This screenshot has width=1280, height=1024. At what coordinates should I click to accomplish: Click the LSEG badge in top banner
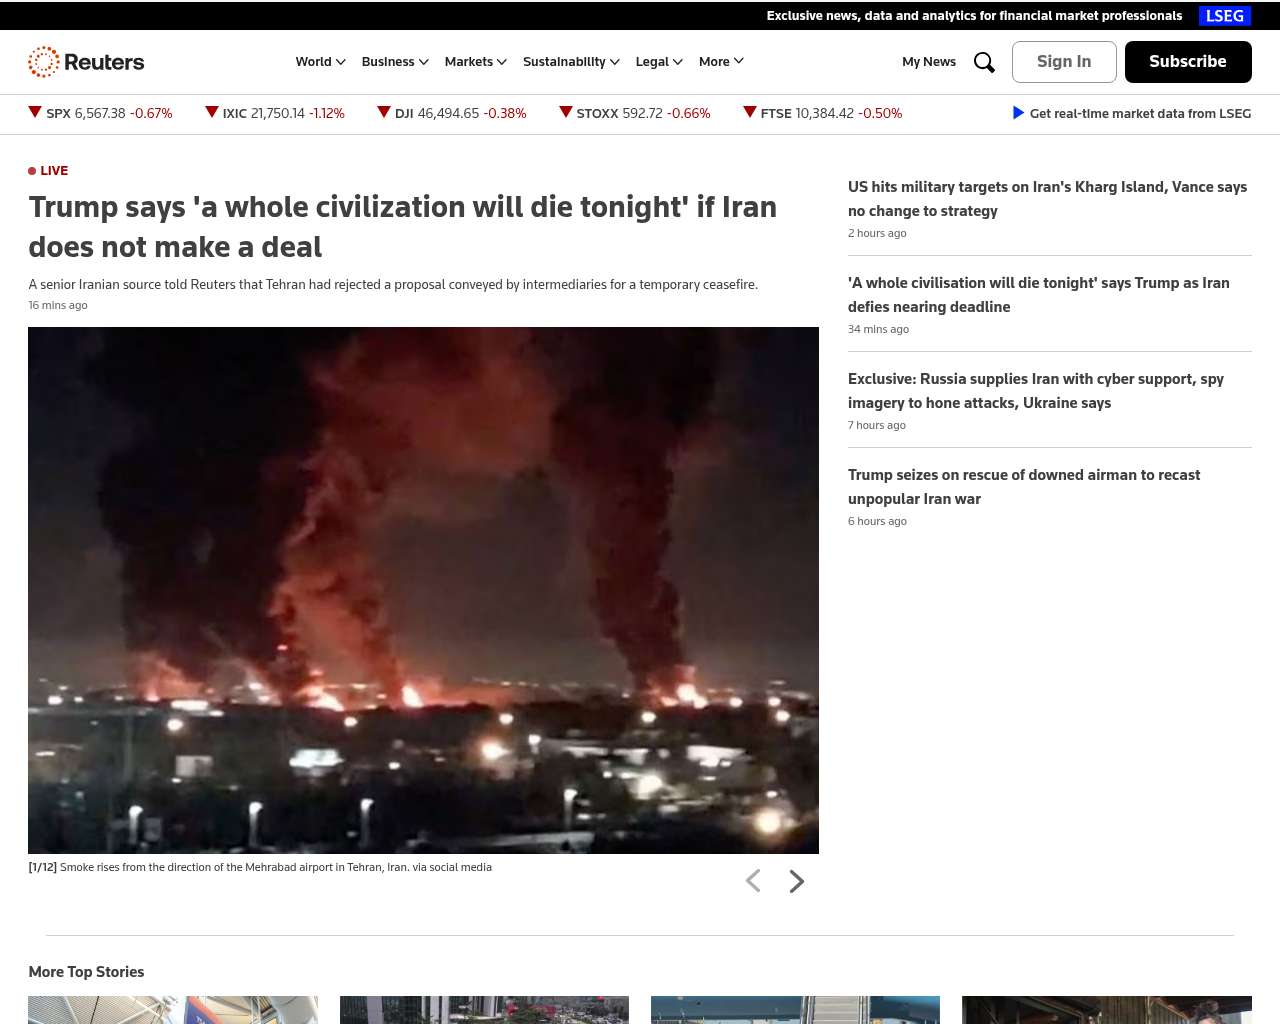pyautogui.click(x=1225, y=16)
